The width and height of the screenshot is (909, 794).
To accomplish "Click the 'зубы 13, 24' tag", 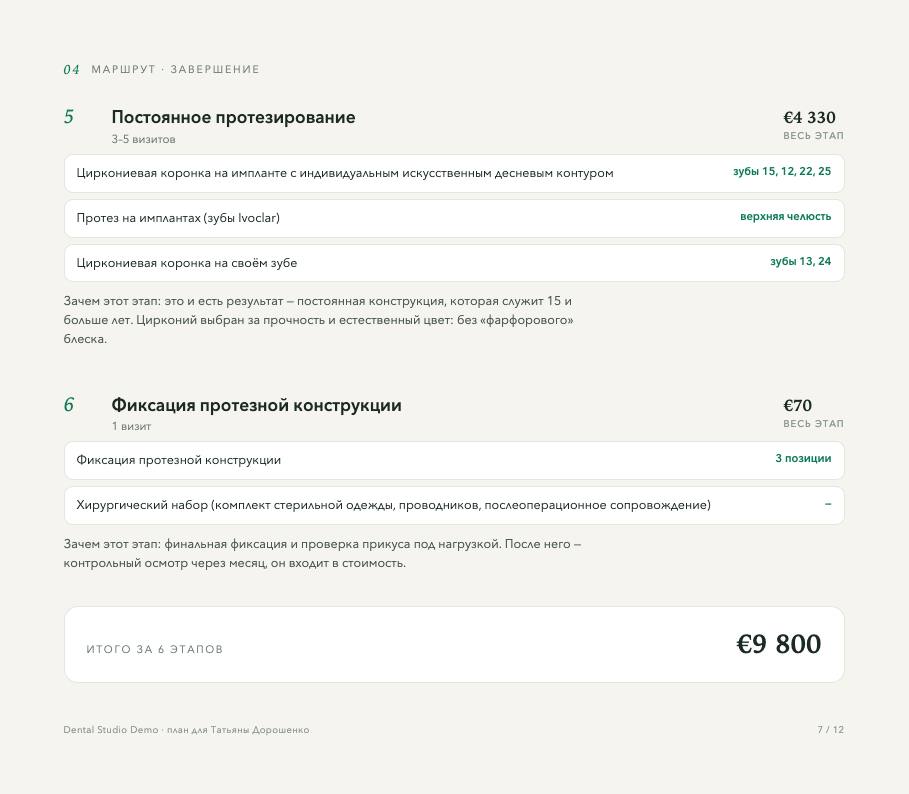I will (x=800, y=261).
